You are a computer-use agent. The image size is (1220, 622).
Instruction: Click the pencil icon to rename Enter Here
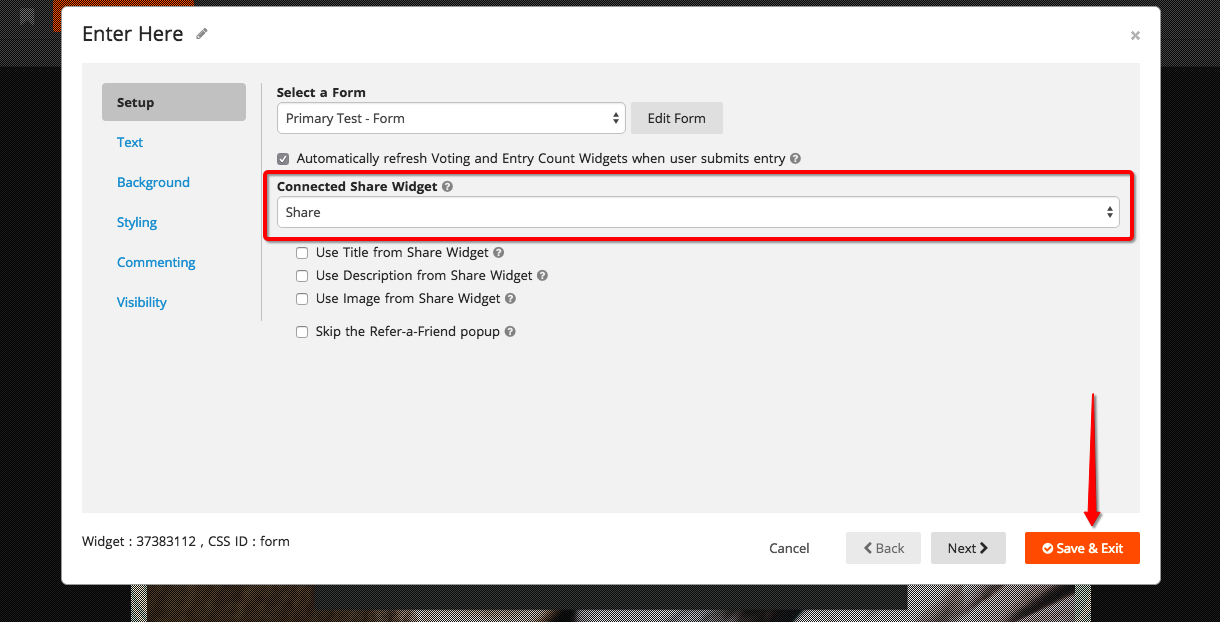tap(201, 33)
